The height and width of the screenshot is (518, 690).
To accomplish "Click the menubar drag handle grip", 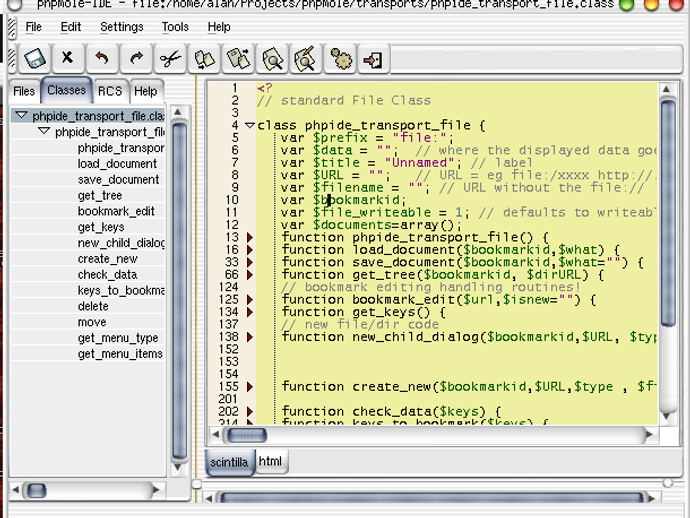I will pyautogui.click(x=12, y=28).
